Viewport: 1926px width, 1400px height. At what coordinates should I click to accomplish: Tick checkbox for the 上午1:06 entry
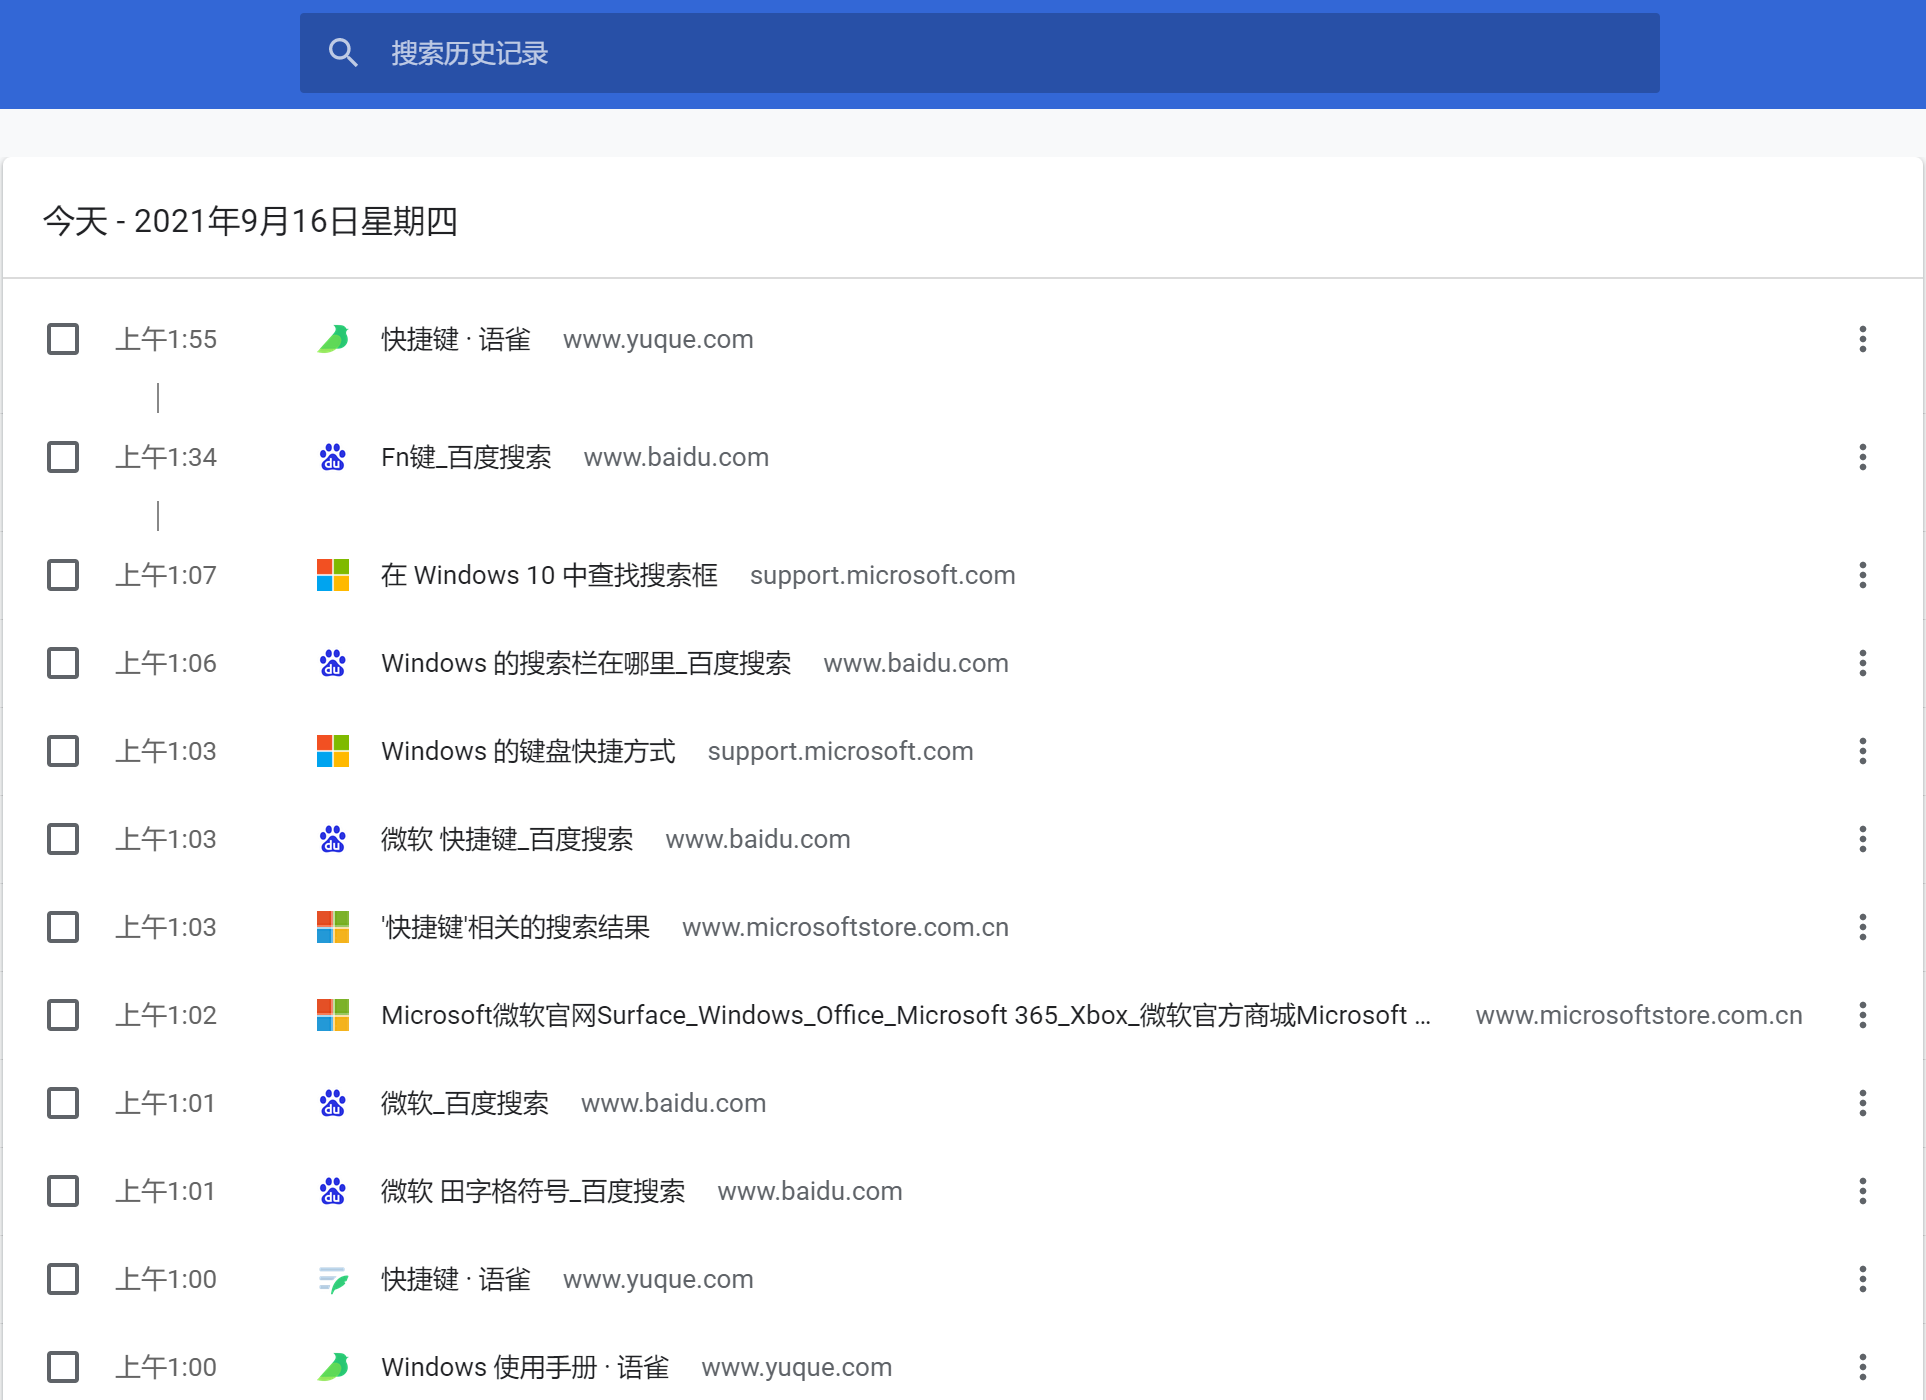click(x=63, y=663)
